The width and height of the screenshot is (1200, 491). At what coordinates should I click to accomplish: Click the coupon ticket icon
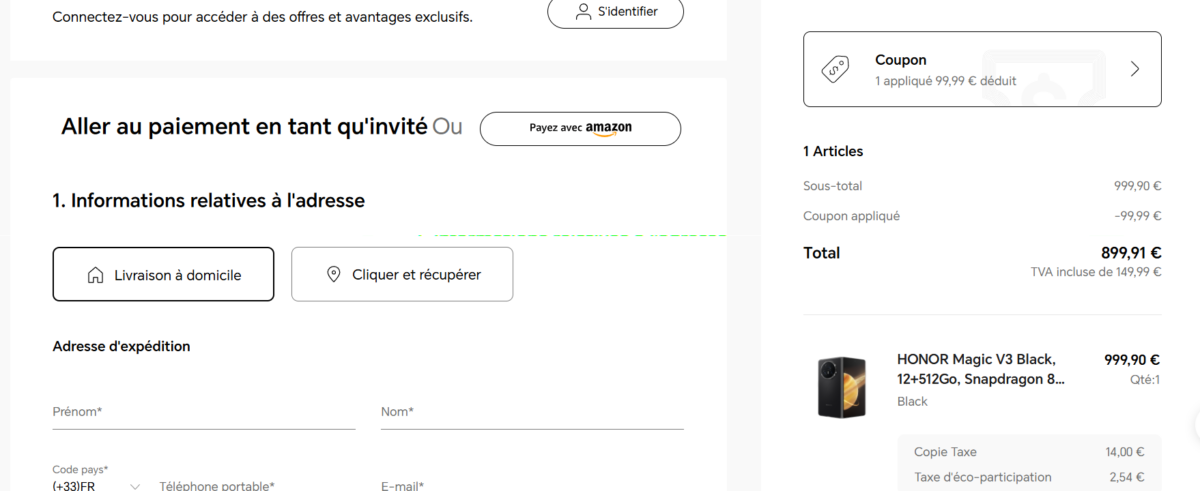(835, 69)
